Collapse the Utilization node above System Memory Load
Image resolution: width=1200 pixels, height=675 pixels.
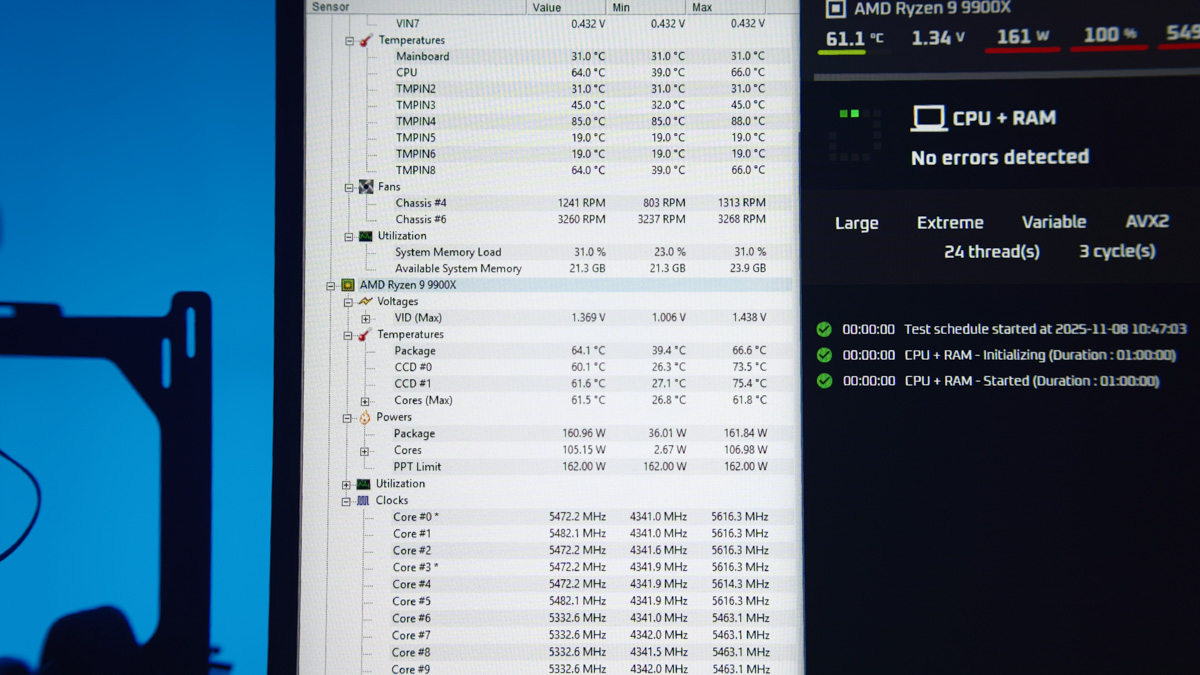(x=349, y=237)
